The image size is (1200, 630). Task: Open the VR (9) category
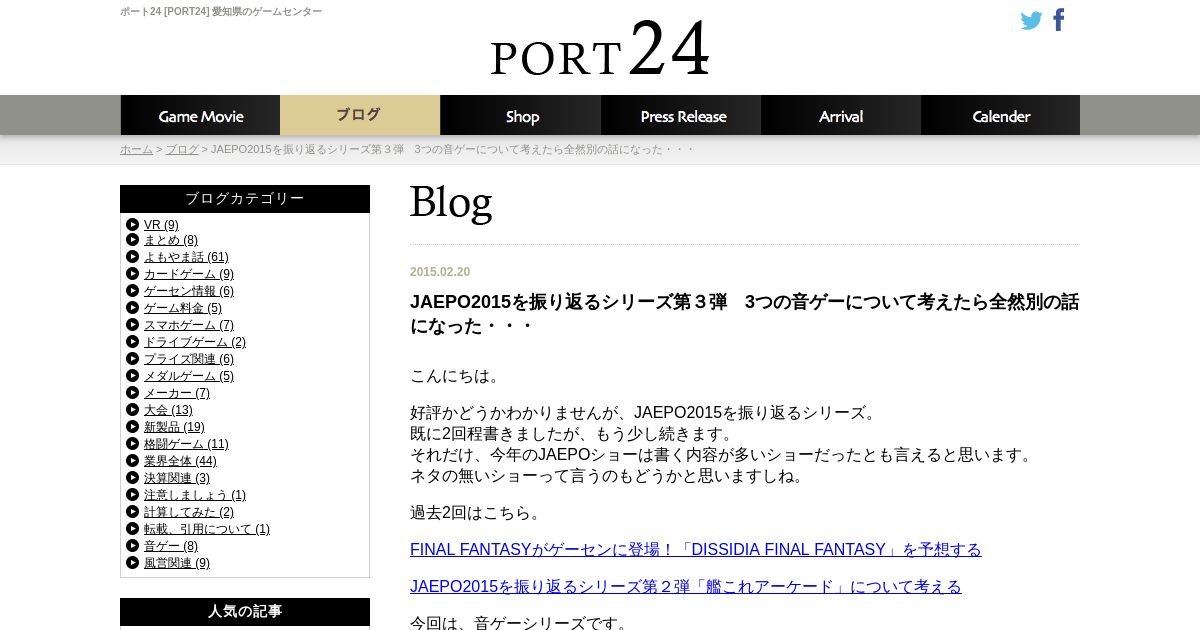point(161,224)
